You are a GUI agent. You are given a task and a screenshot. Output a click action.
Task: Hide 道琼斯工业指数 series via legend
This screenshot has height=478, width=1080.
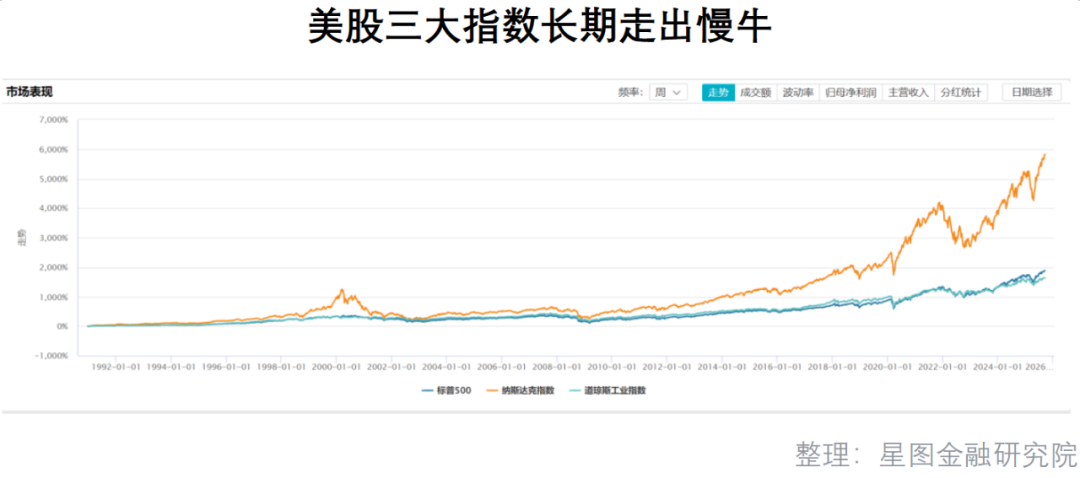coord(615,391)
